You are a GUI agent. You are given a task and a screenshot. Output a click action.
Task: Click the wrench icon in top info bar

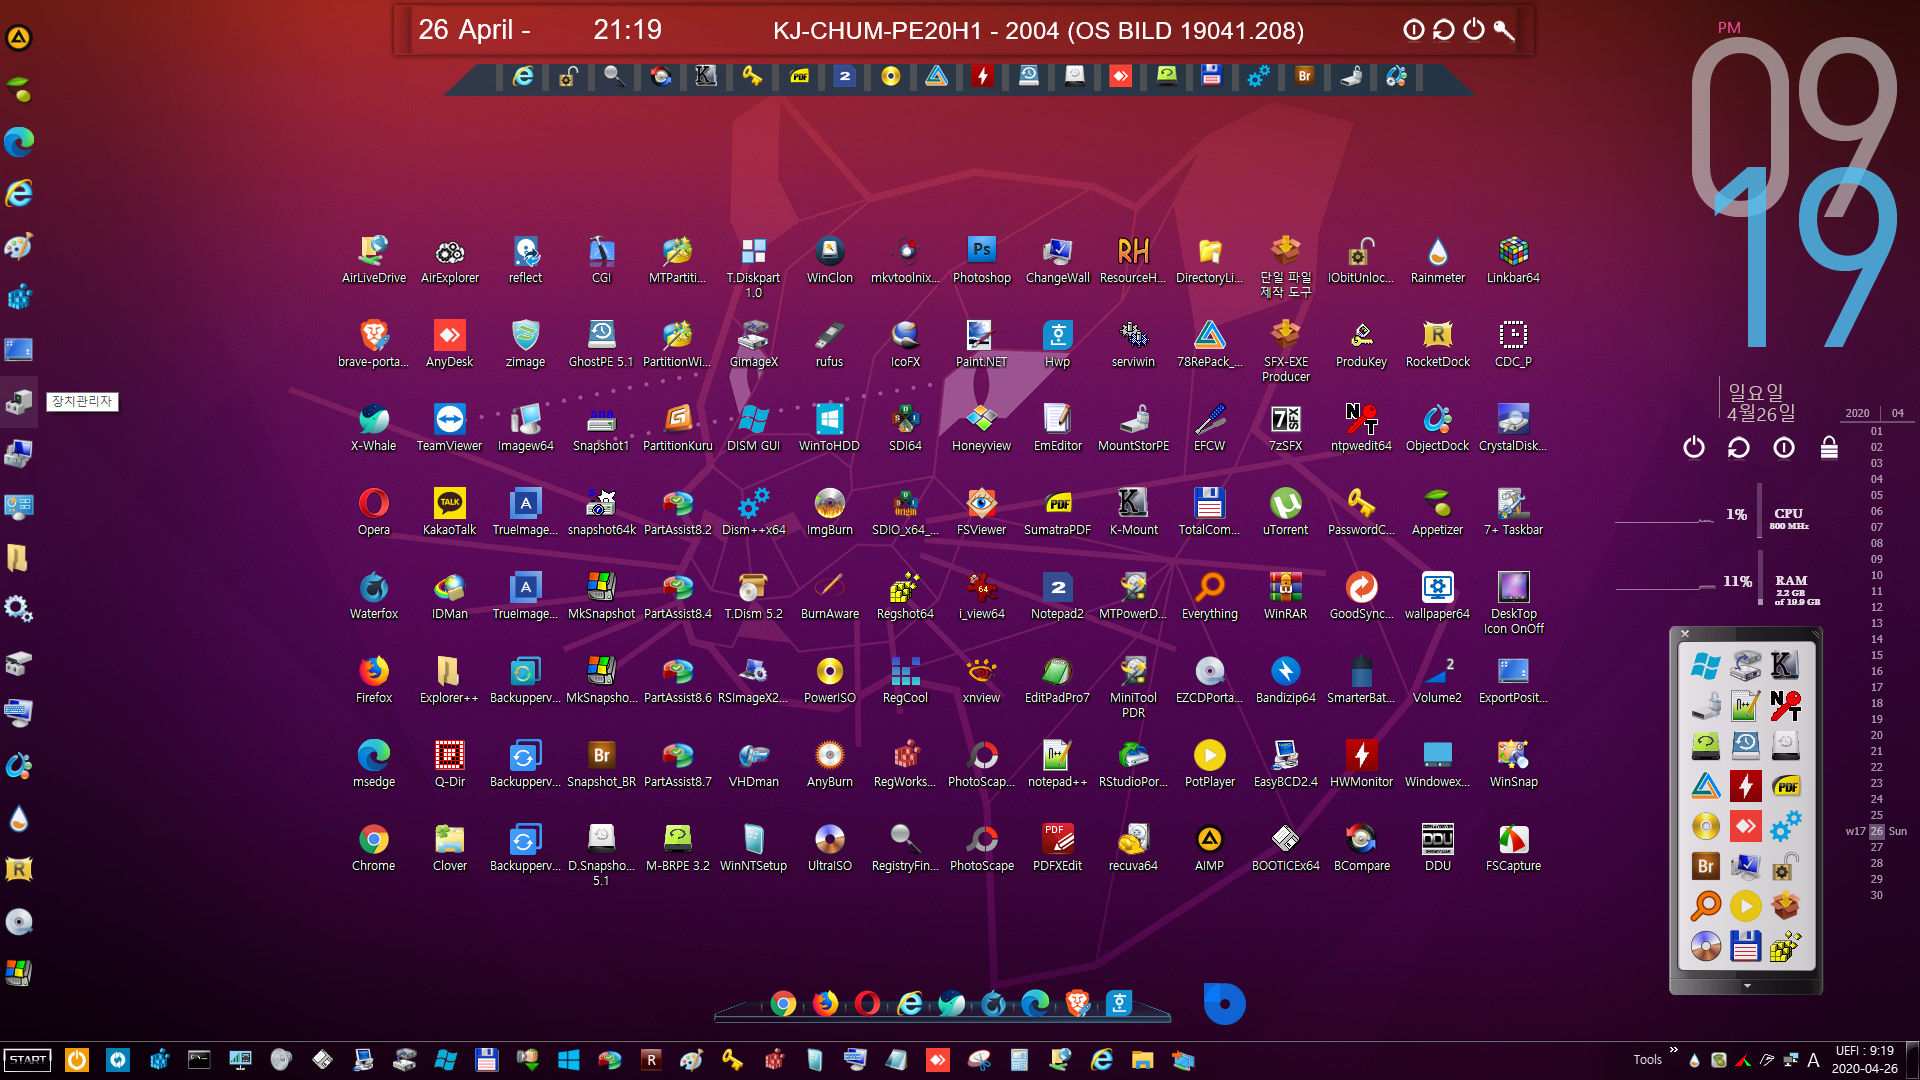click(1504, 30)
